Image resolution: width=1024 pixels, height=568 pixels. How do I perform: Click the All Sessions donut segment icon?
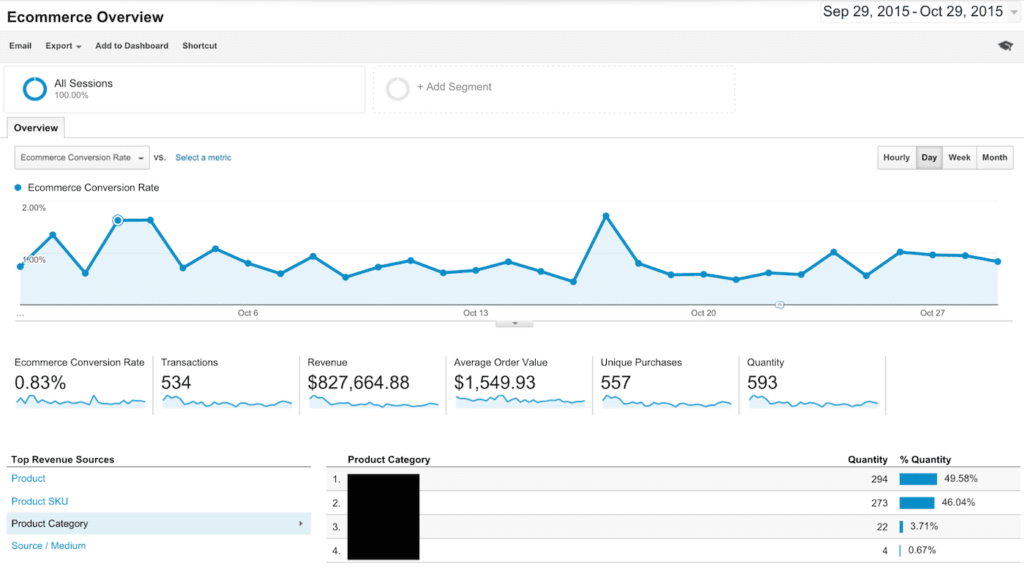click(35, 89)
